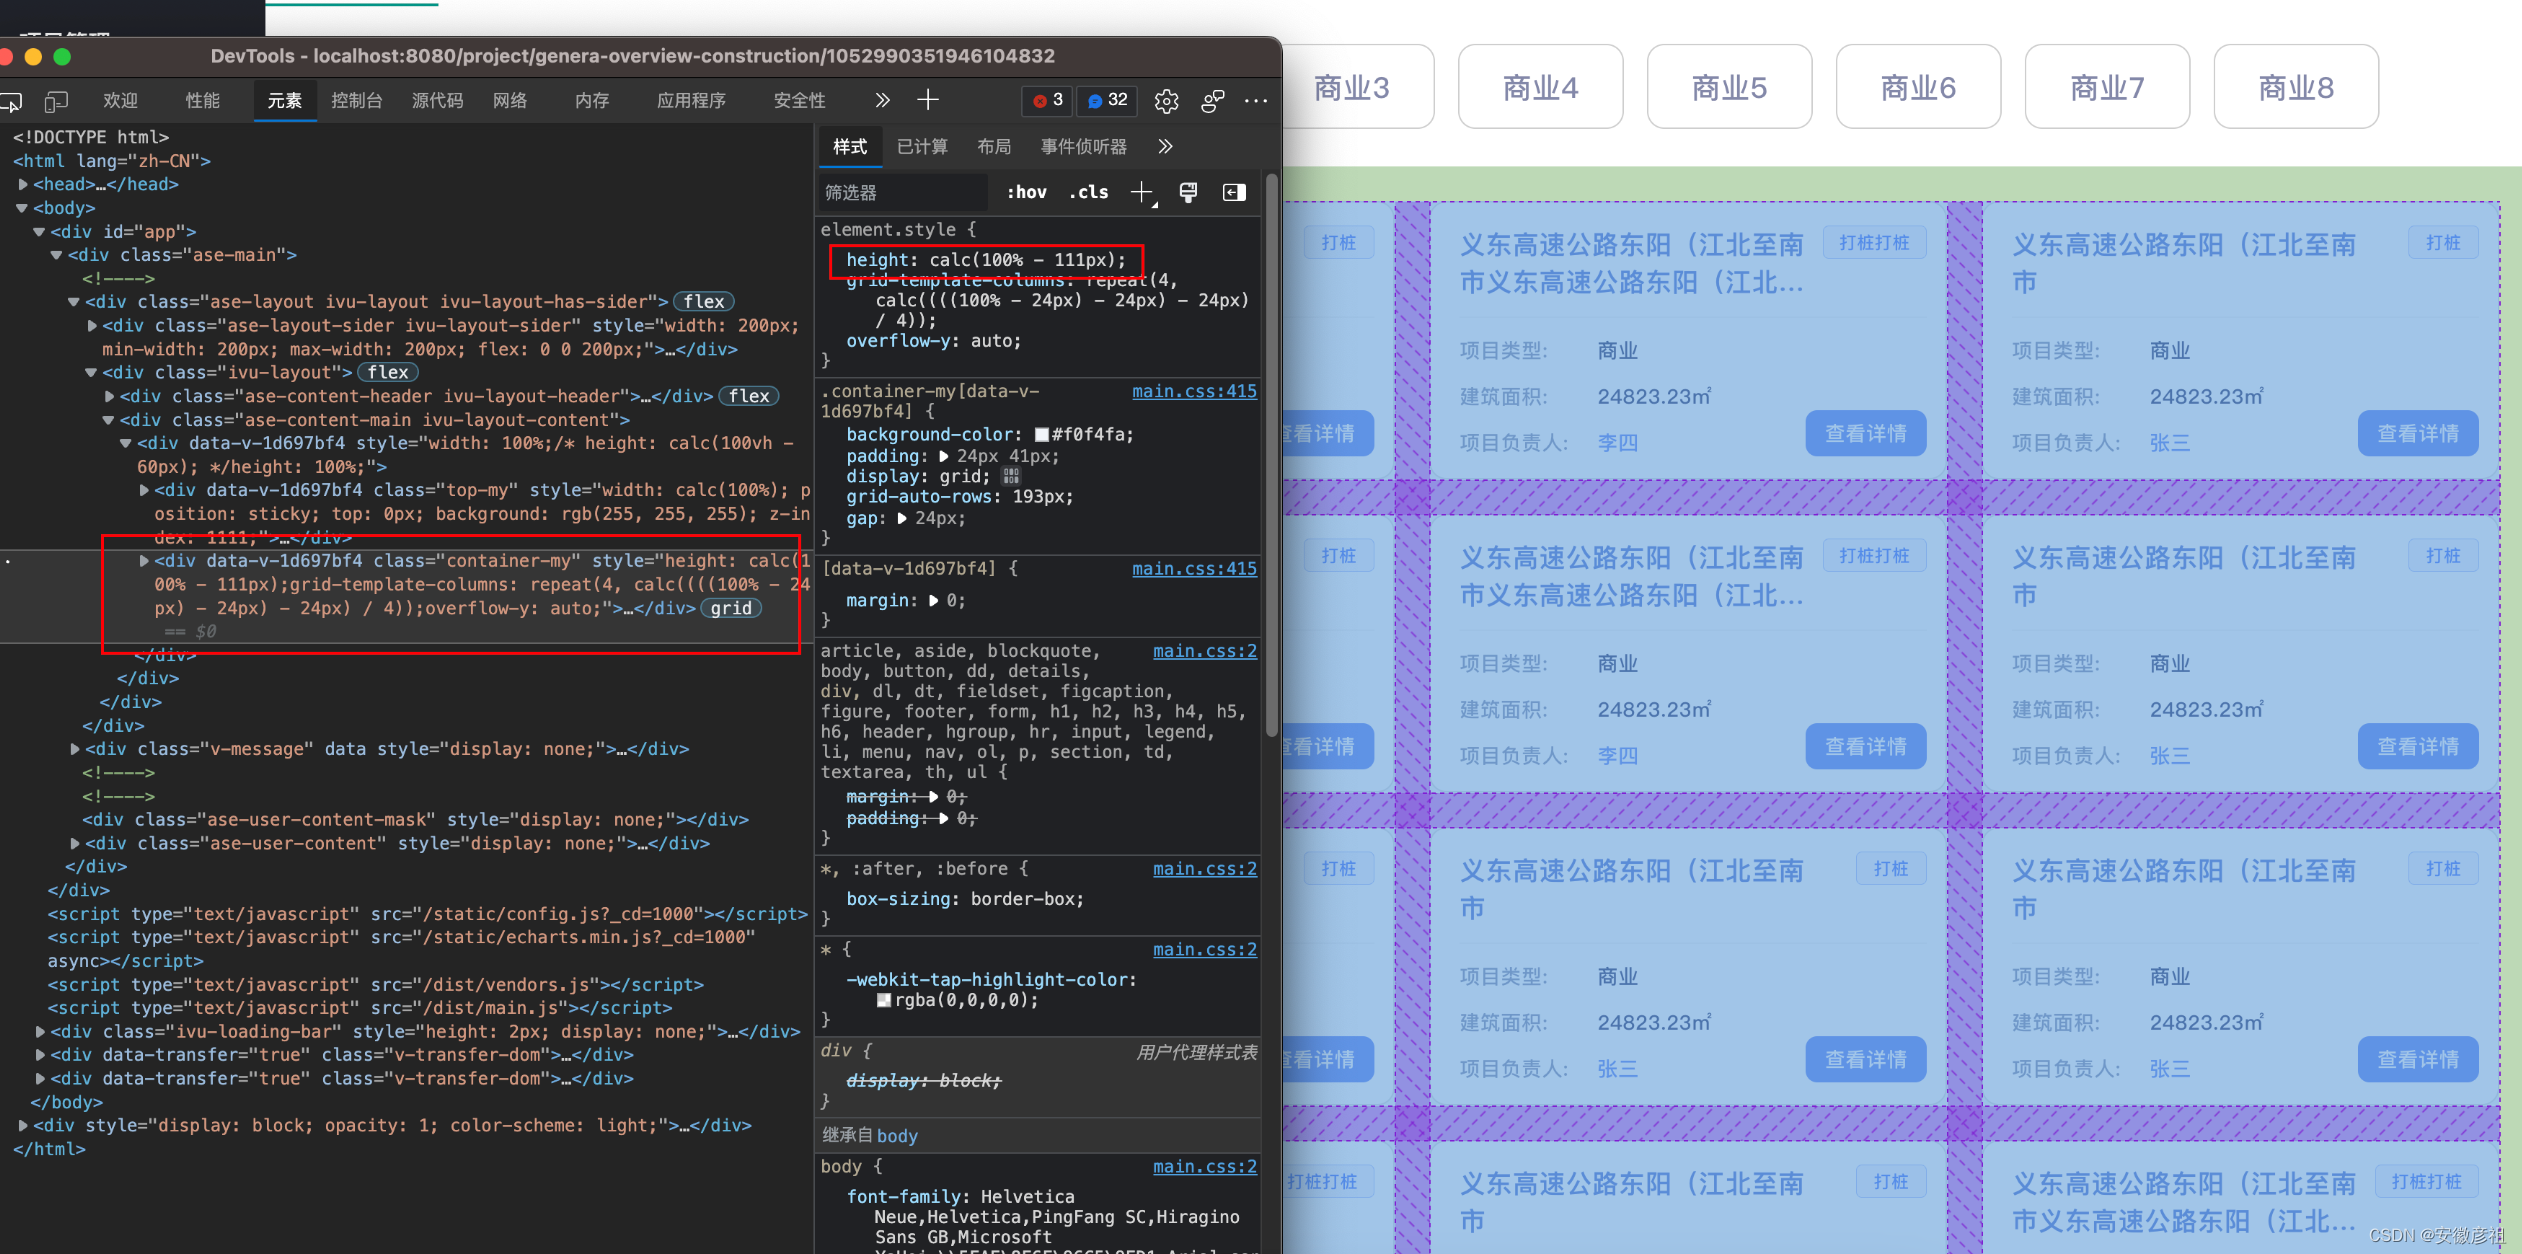This screenshot has height=1254, width=2522.
Task: Open the 控制台 console tab
Action: click(x=357, y=101)
